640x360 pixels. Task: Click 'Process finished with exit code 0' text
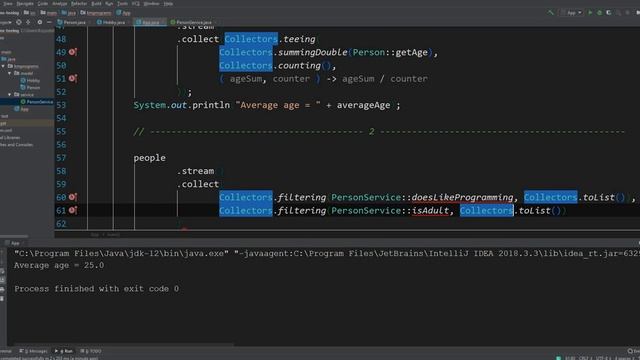tap(96, 289)
